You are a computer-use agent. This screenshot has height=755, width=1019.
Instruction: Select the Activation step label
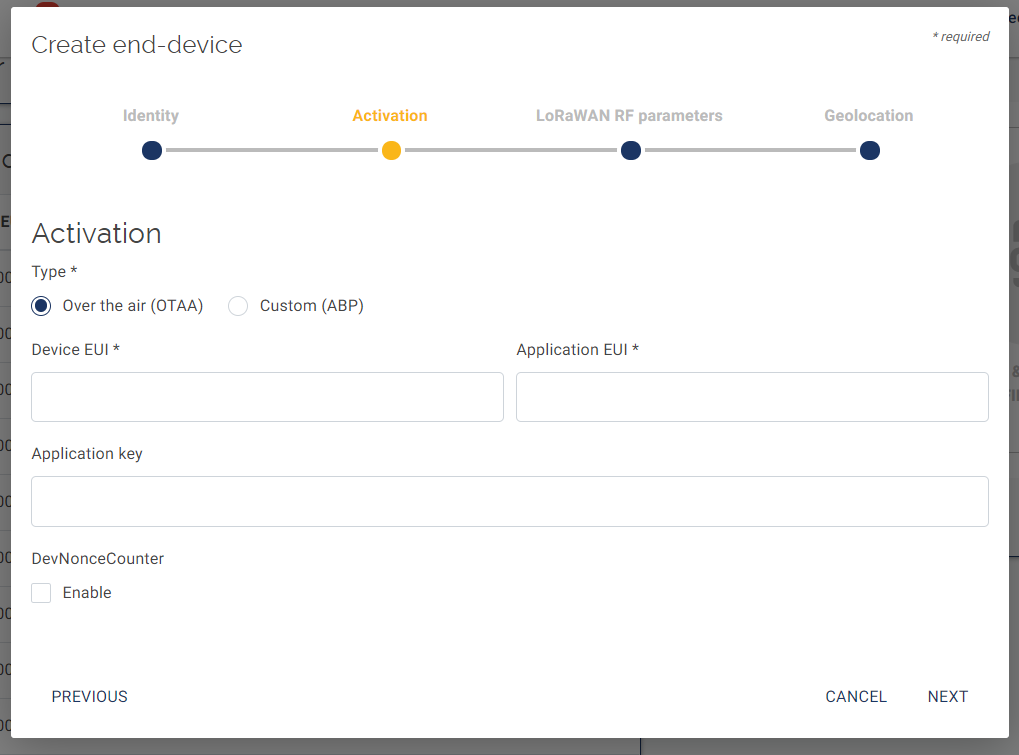tap(390, 116)
